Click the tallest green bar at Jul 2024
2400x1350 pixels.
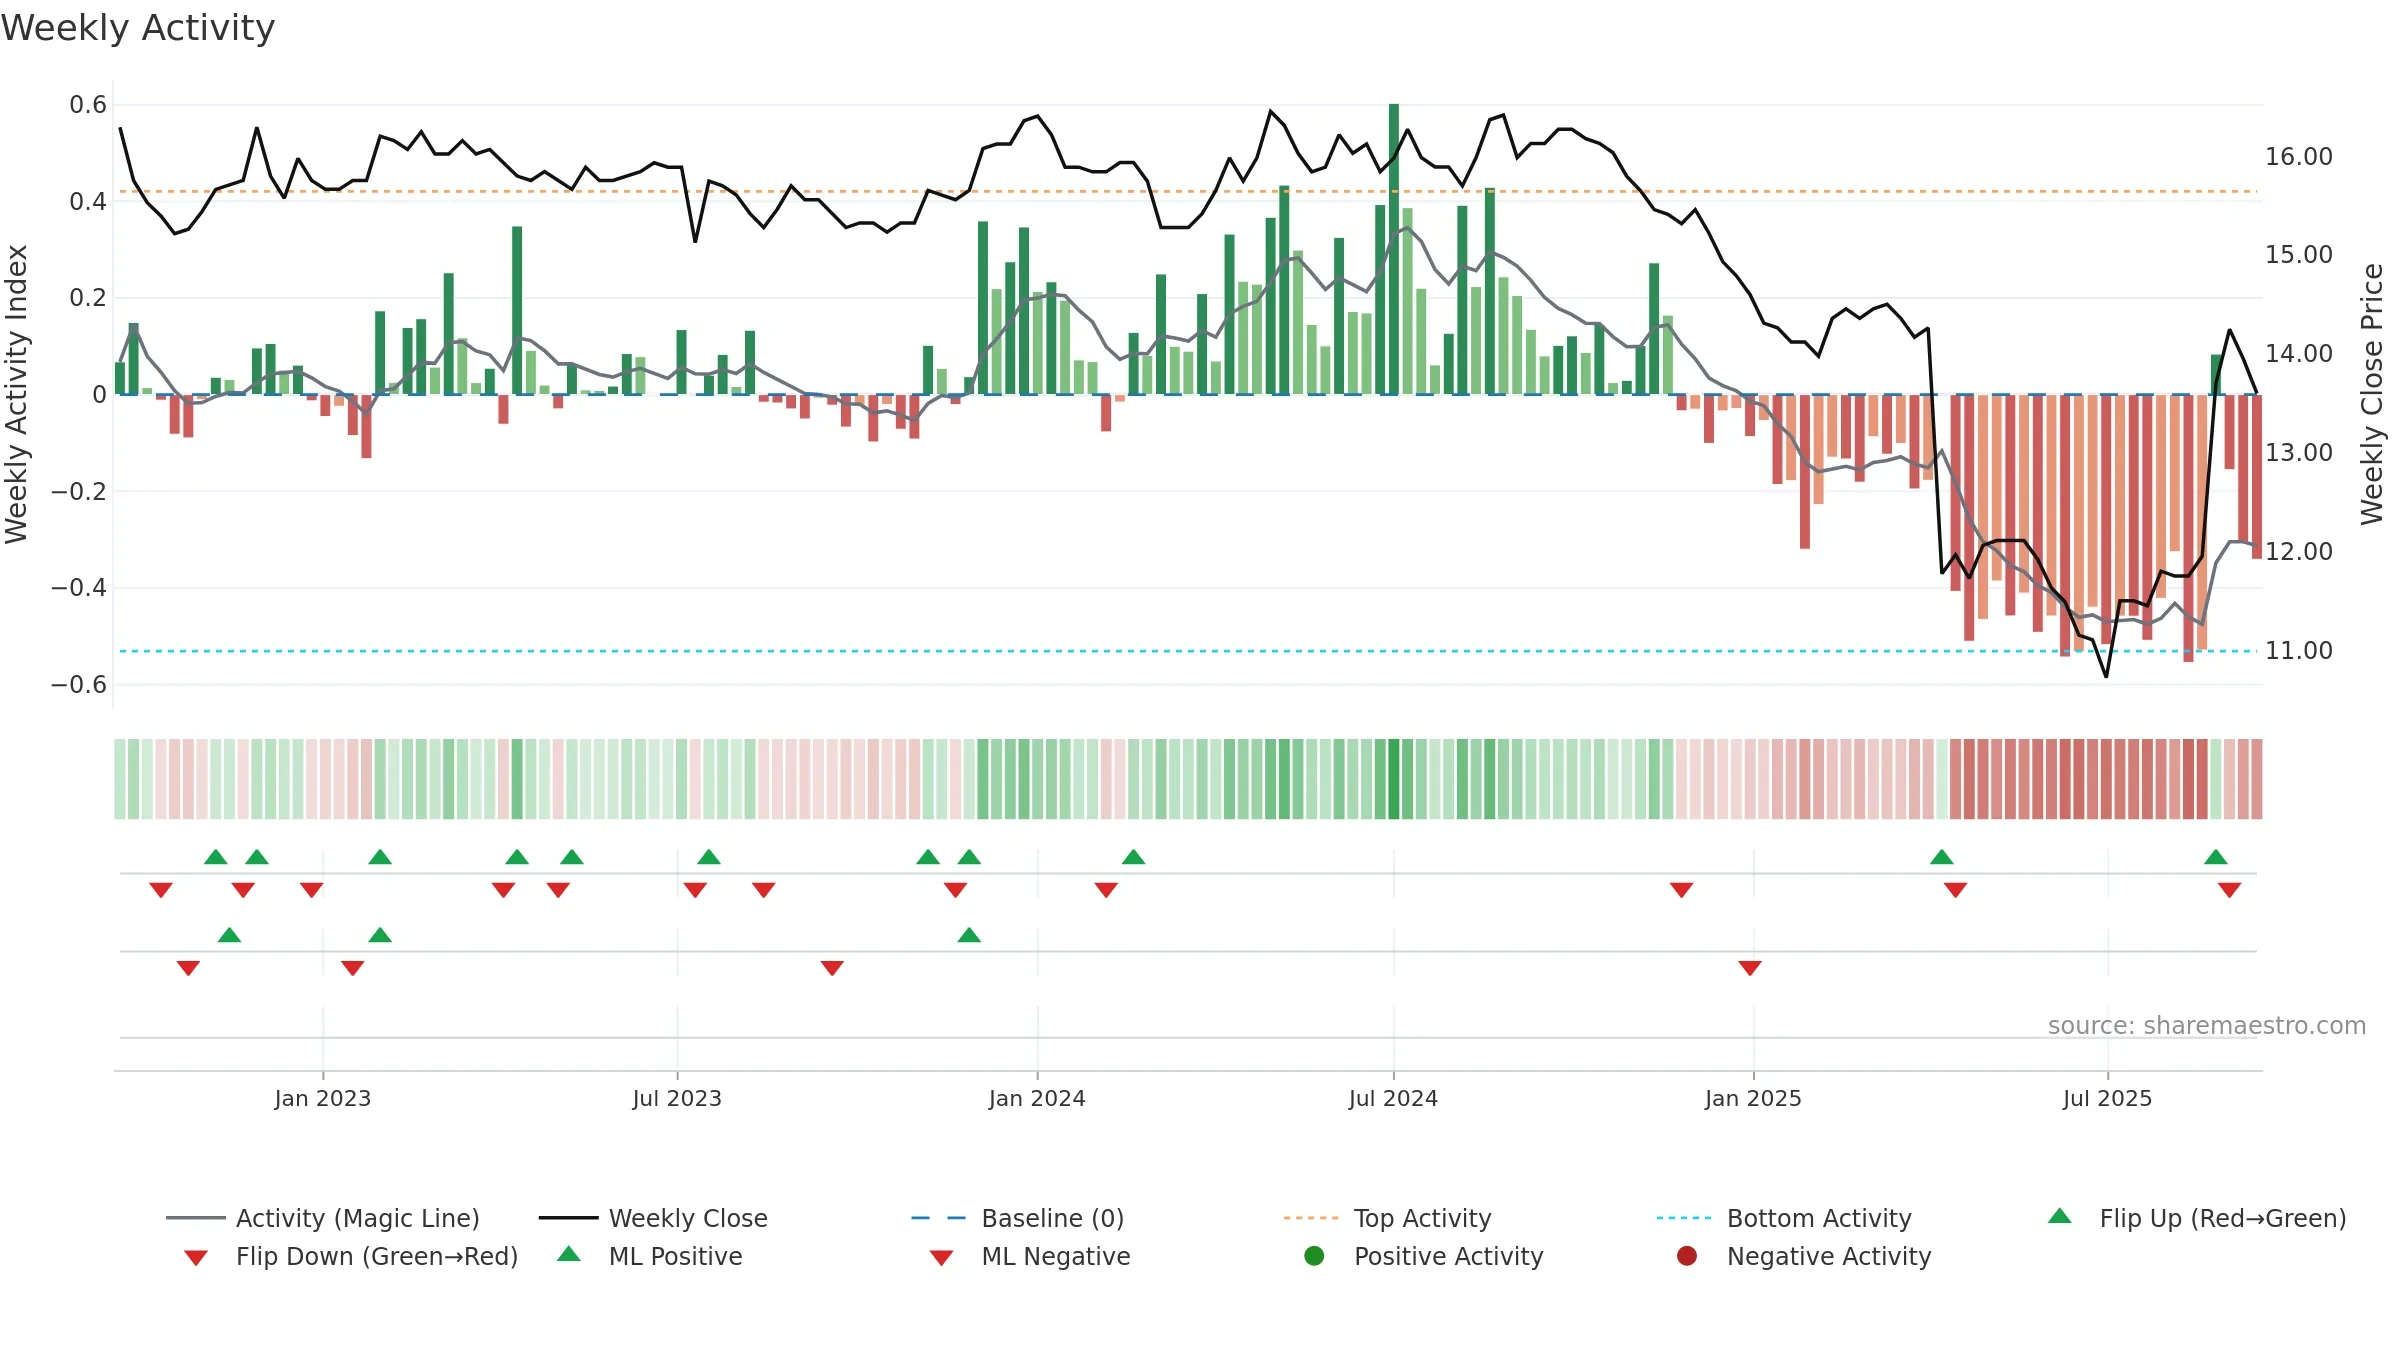(x=1394, y=249)
